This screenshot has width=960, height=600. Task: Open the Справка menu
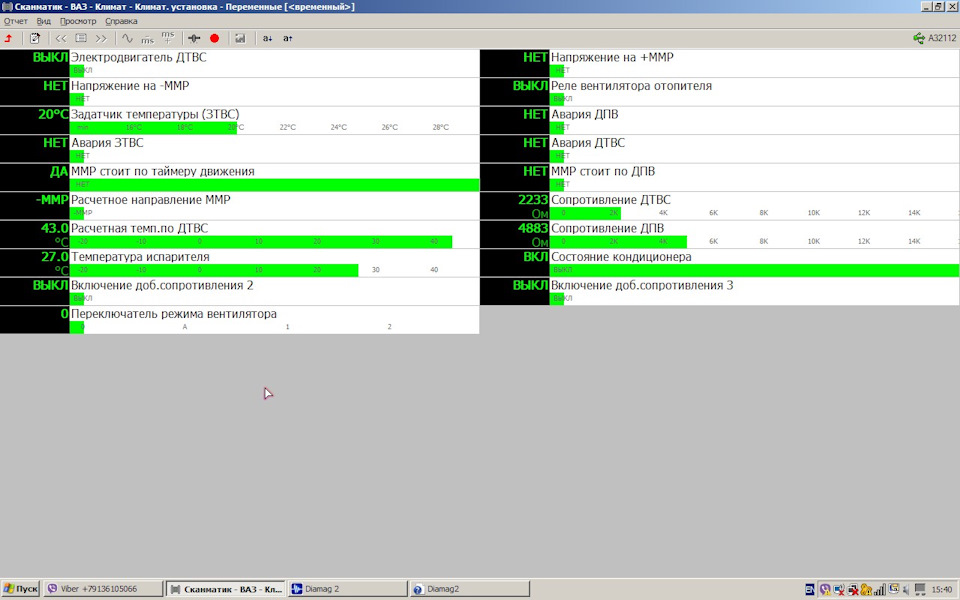[121, 21]
